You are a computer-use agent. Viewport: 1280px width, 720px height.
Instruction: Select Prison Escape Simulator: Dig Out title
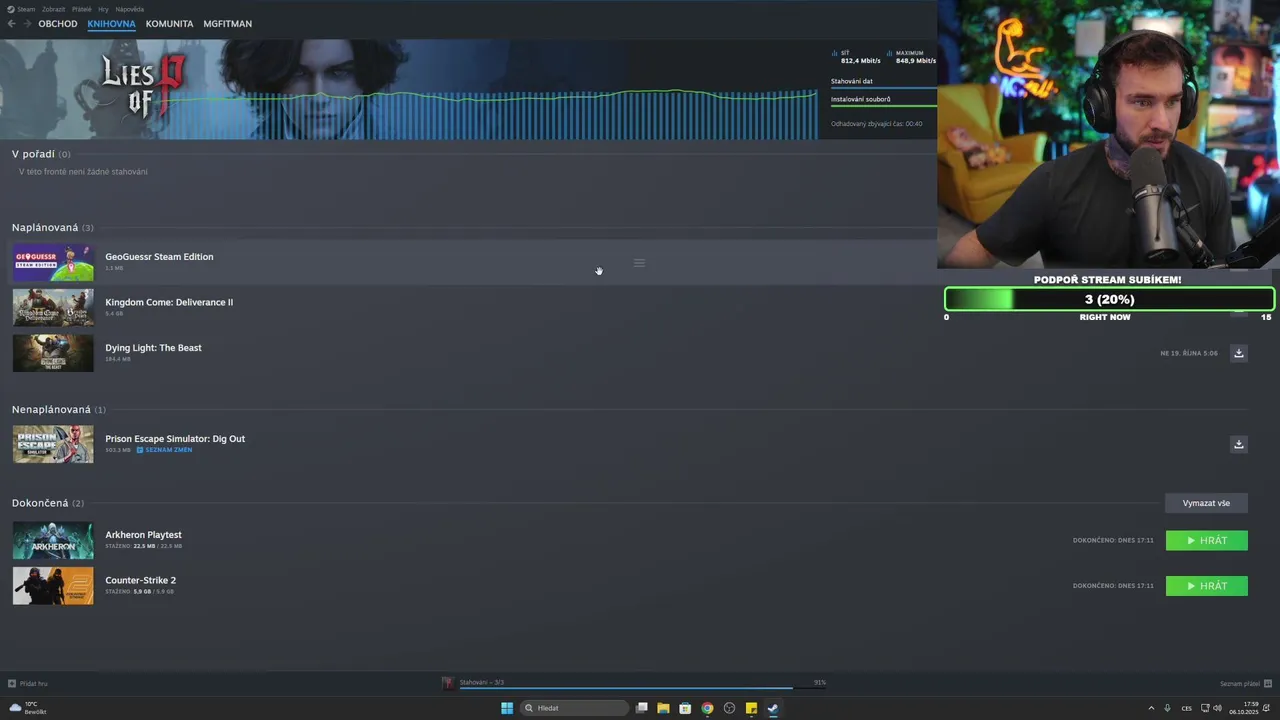[175, 439]
